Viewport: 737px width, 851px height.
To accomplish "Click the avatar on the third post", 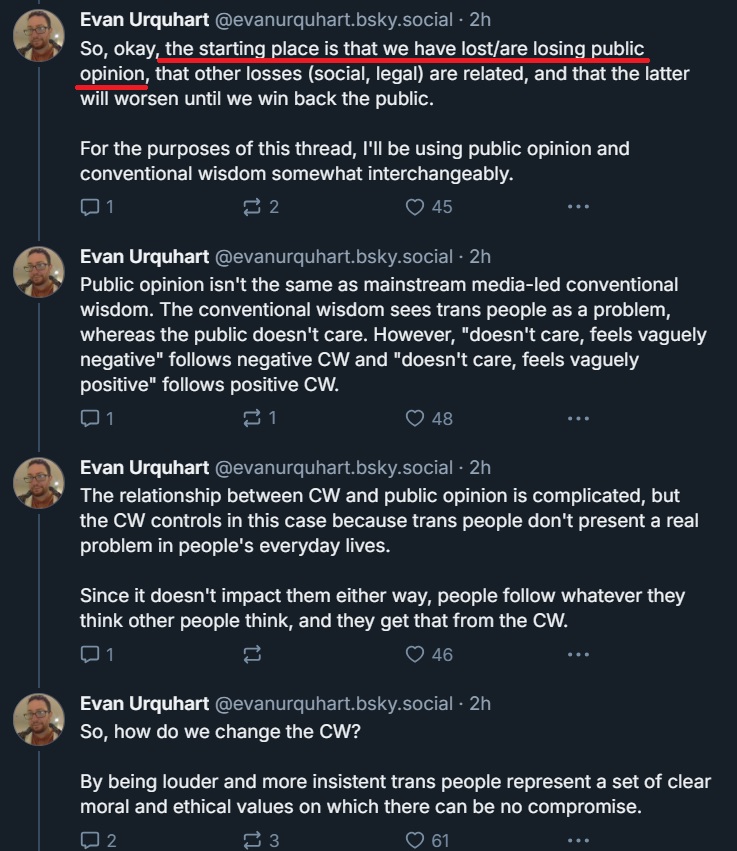I will [39, 482].
